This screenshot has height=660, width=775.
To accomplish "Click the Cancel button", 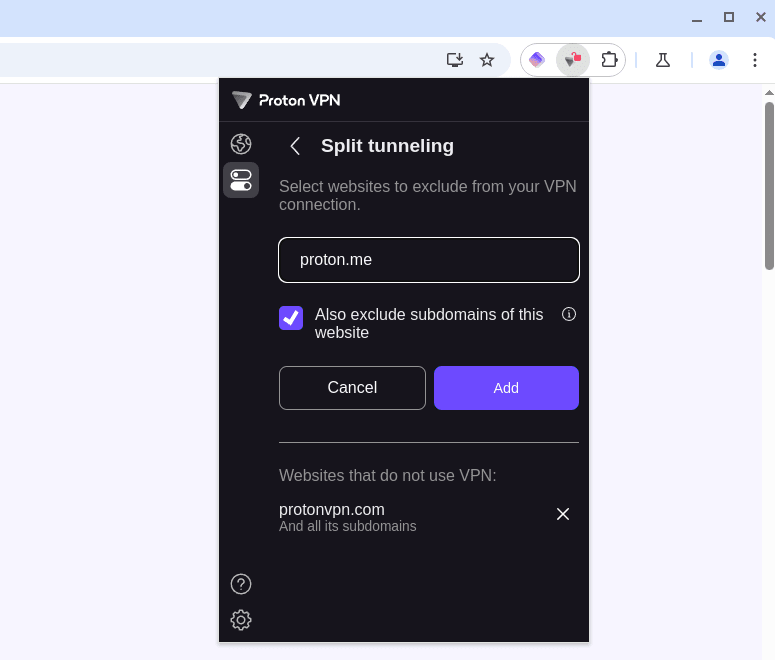I will coord(352,388).
